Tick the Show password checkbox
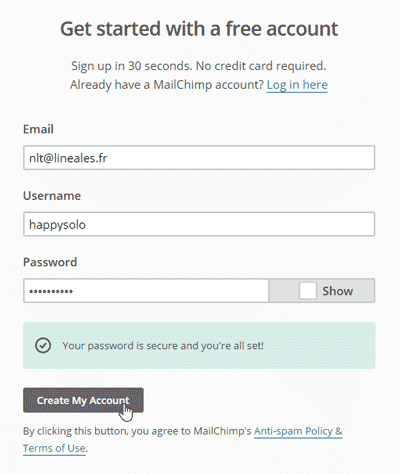The width and height of the screenshot is (400, 474). pos(307,291)
